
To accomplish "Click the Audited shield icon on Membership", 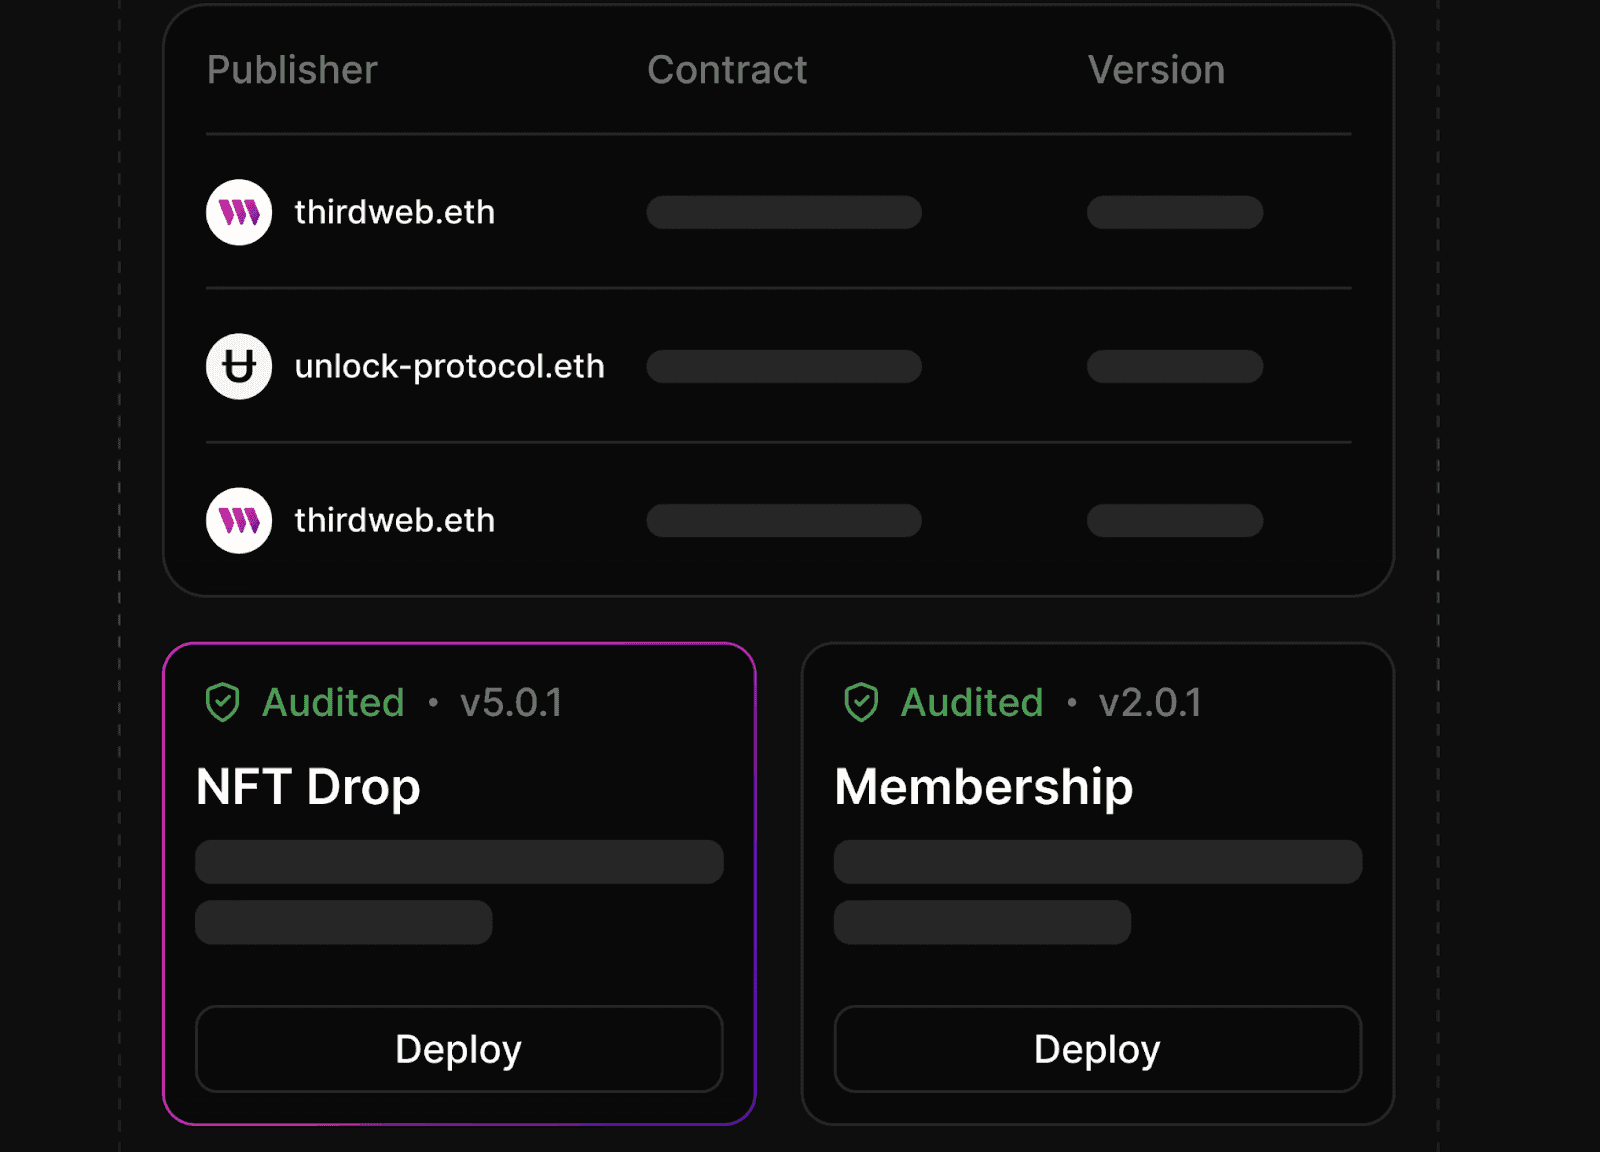I will coord(862,703).
